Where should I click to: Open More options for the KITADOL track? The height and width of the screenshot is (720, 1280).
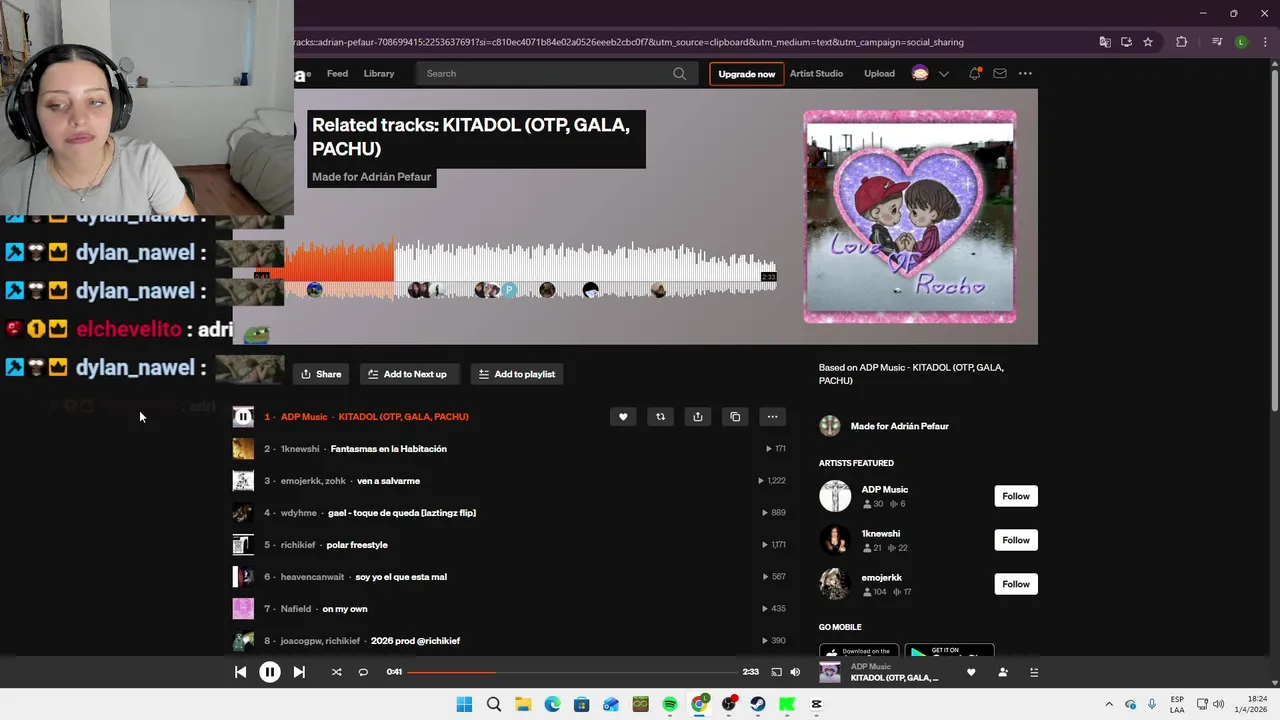(x=772, y=417)
